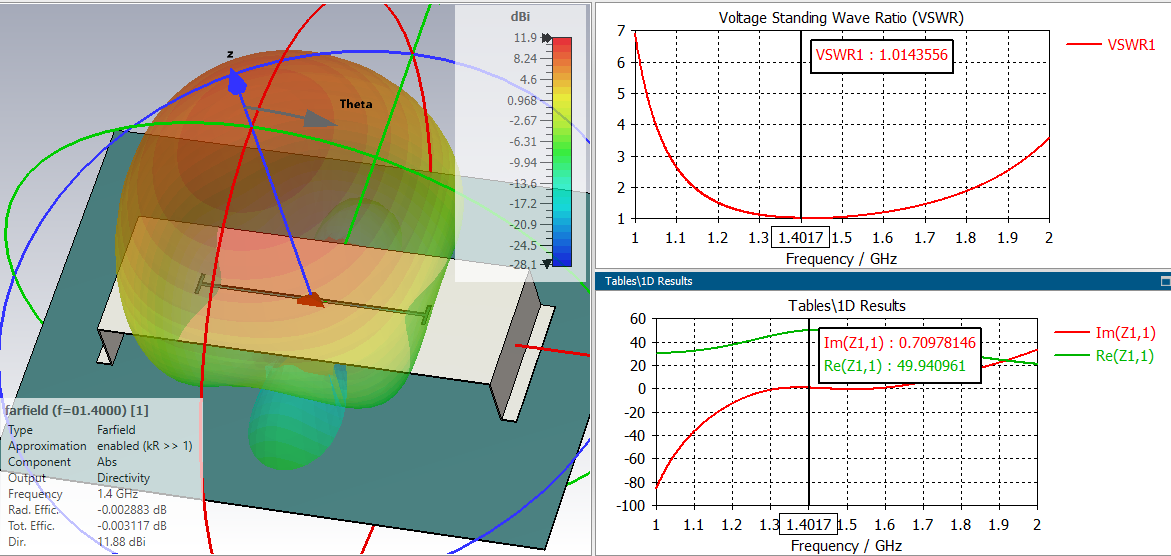Maximize the Tables\1D Results pane
The width and height of the screenshot is (1171, 556).
tap(1164, 281)
